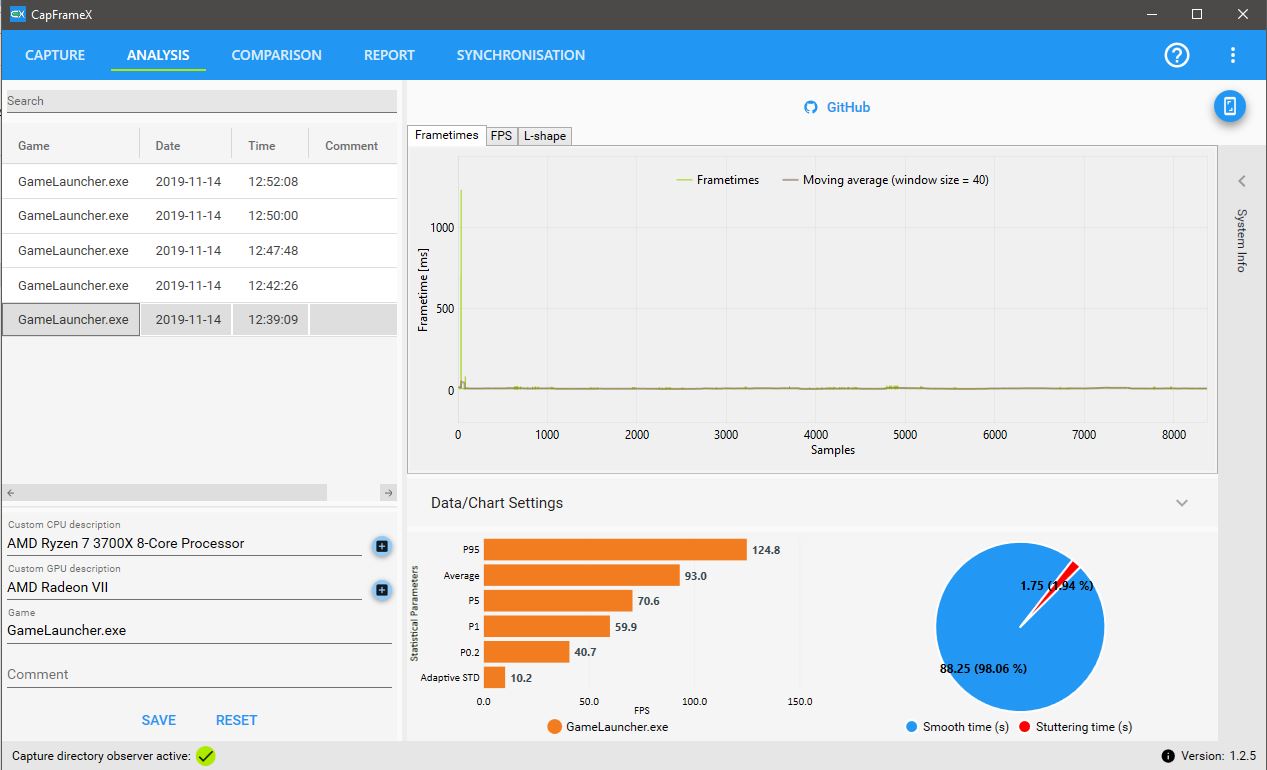Toggle the Frametimes legend entry
Screen dimensions: 1267x770
click(x=717, y=180)
